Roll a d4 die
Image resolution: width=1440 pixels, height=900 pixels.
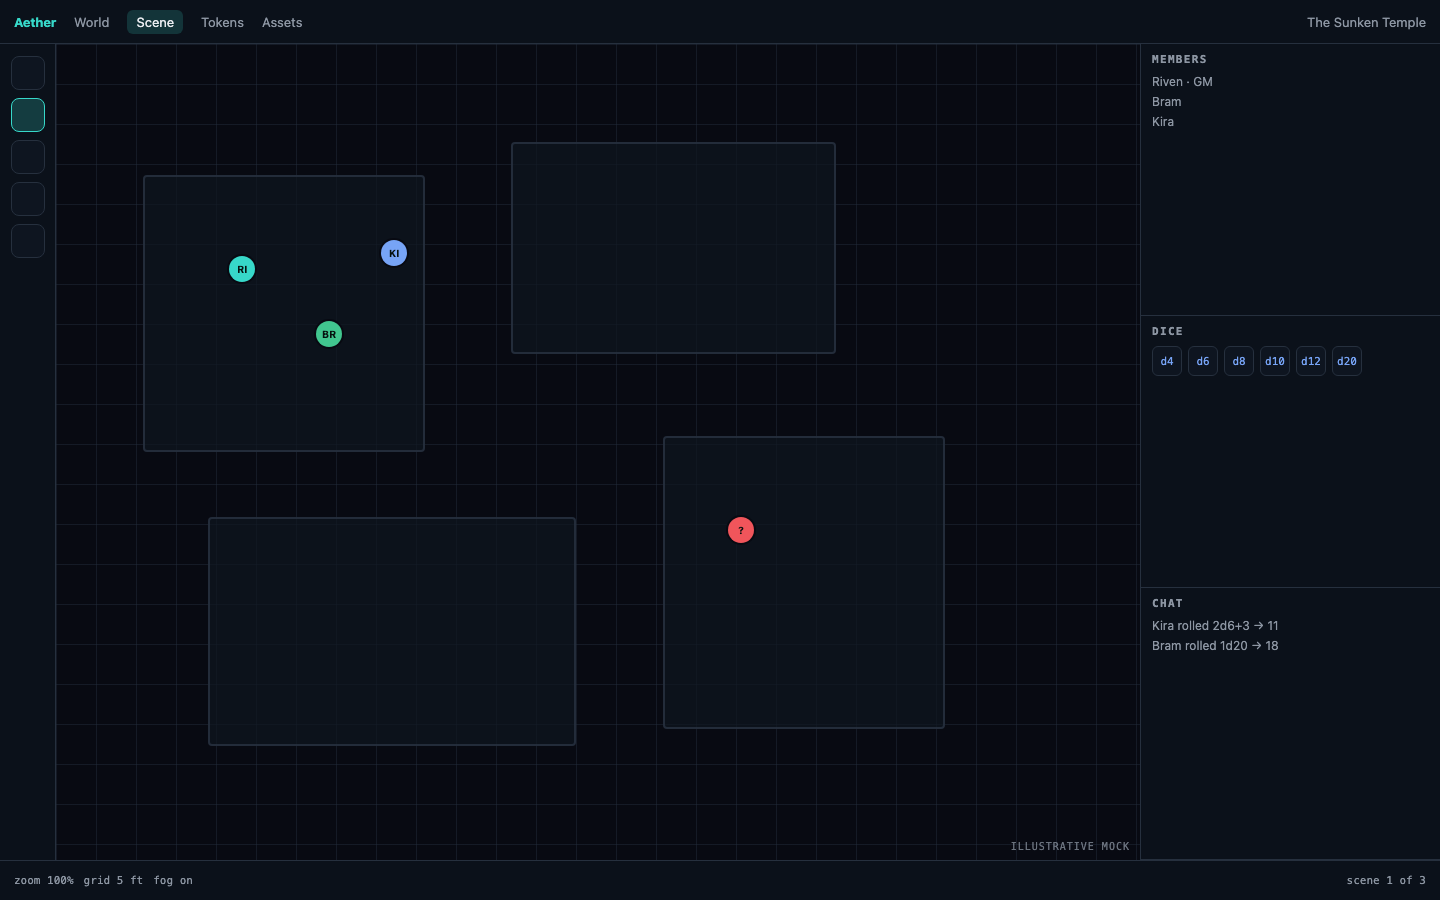point(1167,361)
